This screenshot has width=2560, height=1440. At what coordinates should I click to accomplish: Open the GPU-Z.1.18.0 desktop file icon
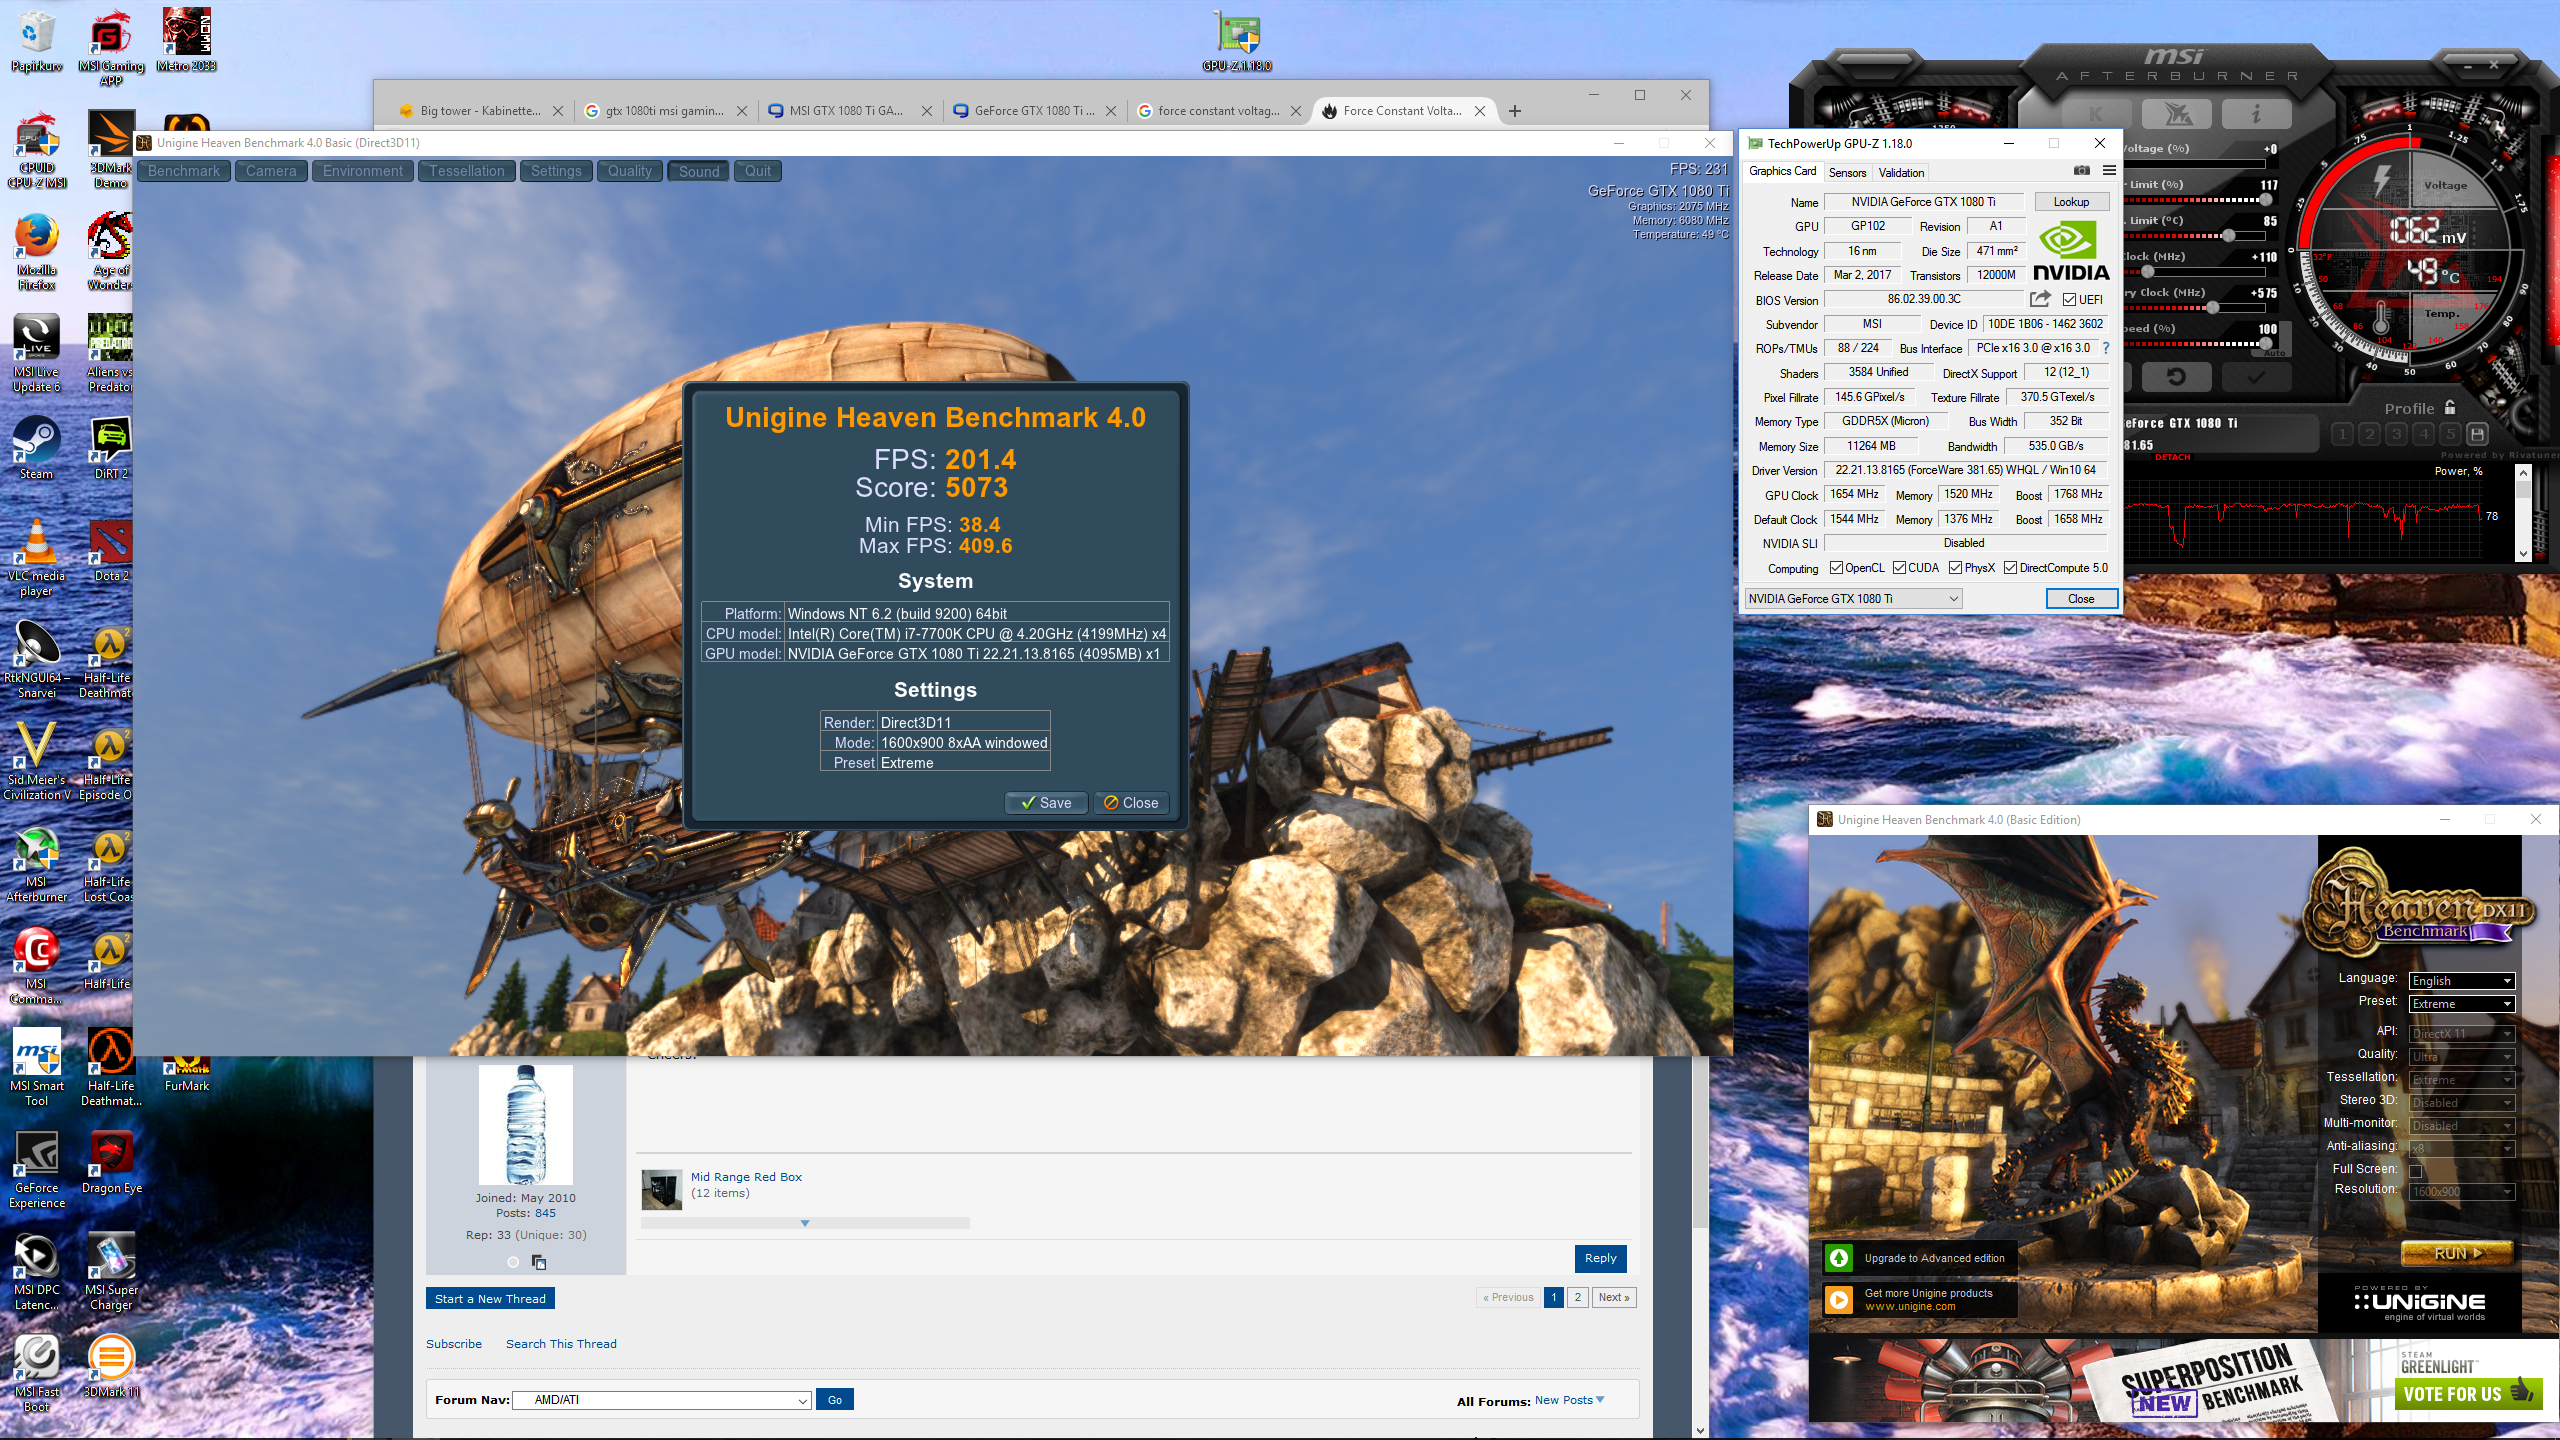[1237, 42]
